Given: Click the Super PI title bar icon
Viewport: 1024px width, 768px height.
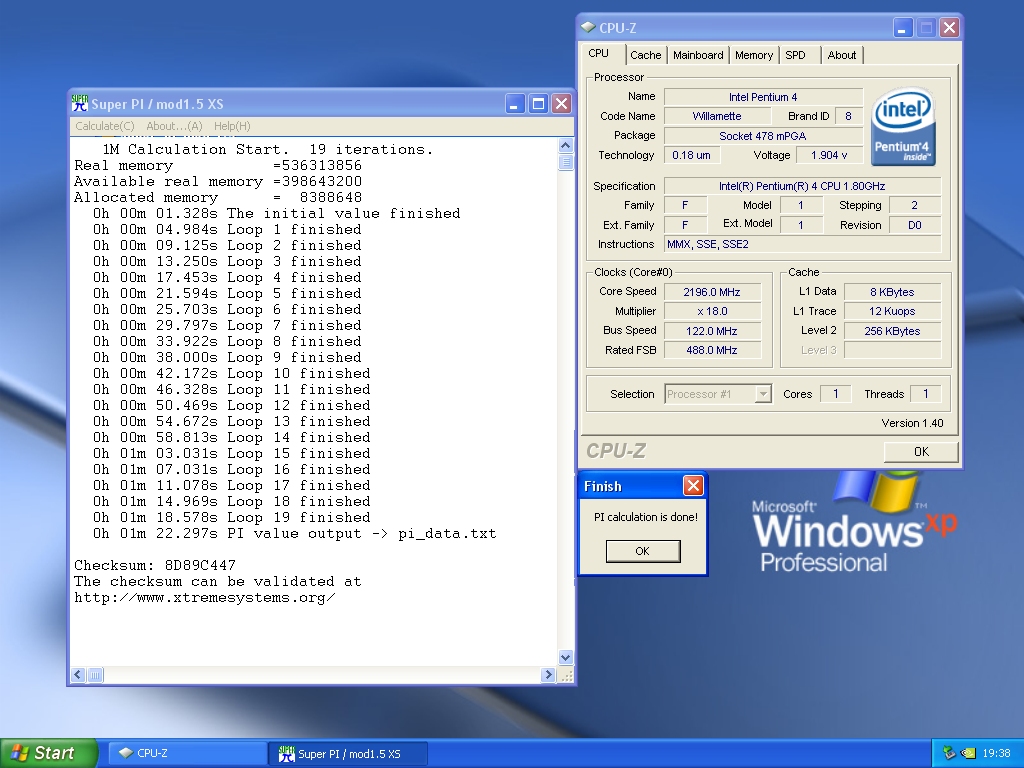Looking at the screenshot, I should 80,103.
